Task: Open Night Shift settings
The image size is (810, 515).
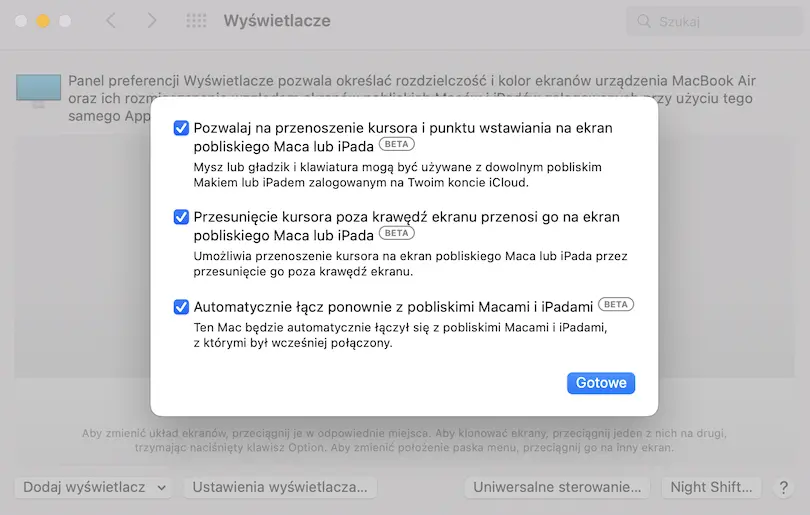Action: (711, 487)
